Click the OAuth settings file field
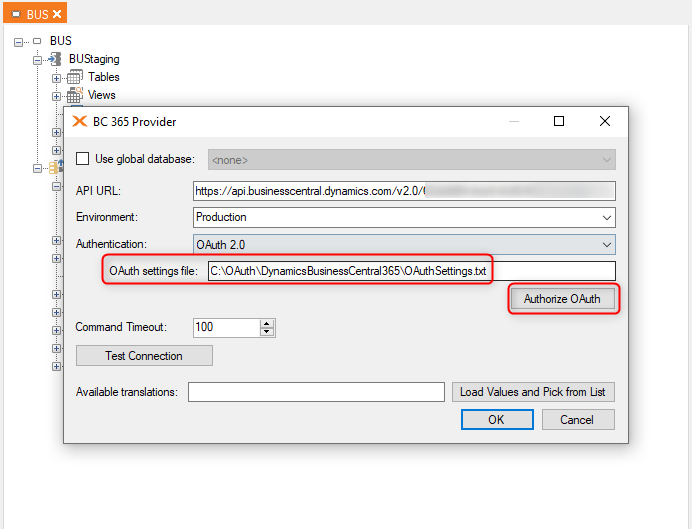This screenshot has width=692, height=529. coord(412,271)
